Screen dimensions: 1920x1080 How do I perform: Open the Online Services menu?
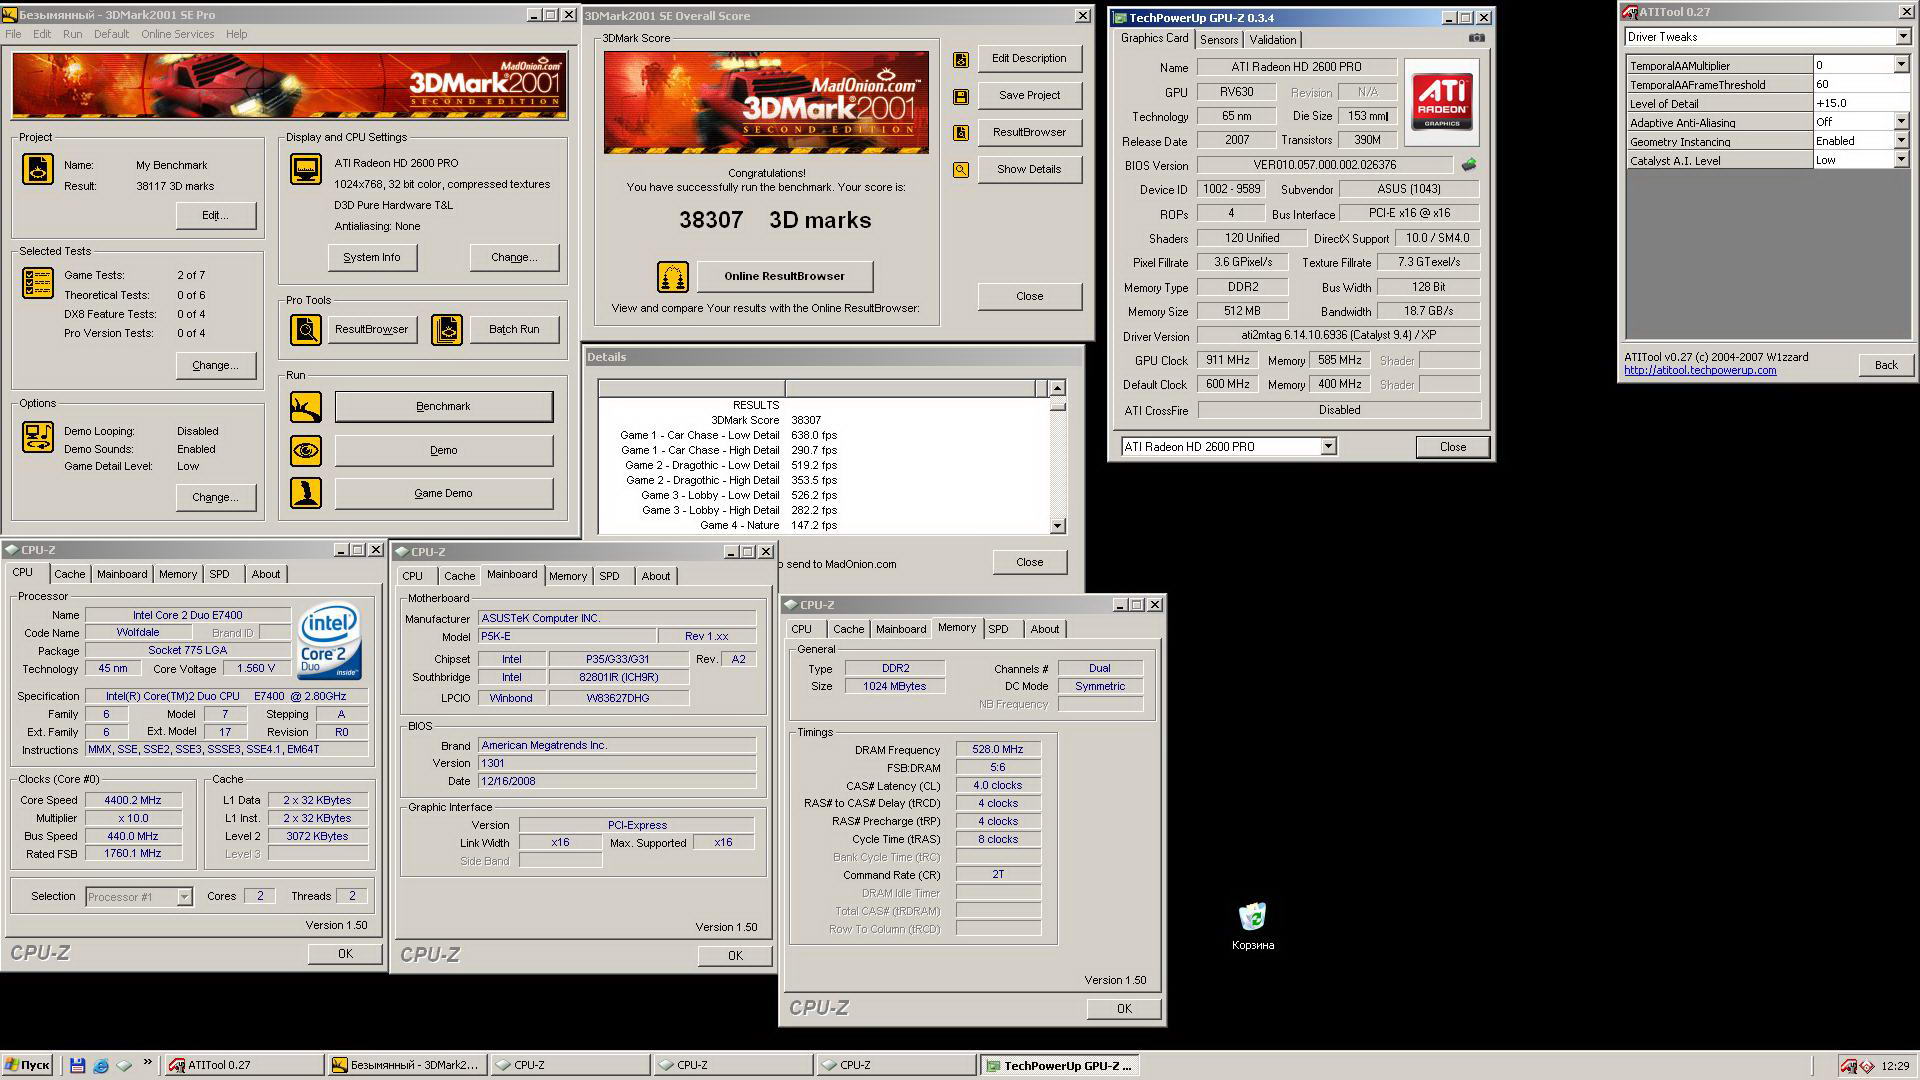[177, 34]
